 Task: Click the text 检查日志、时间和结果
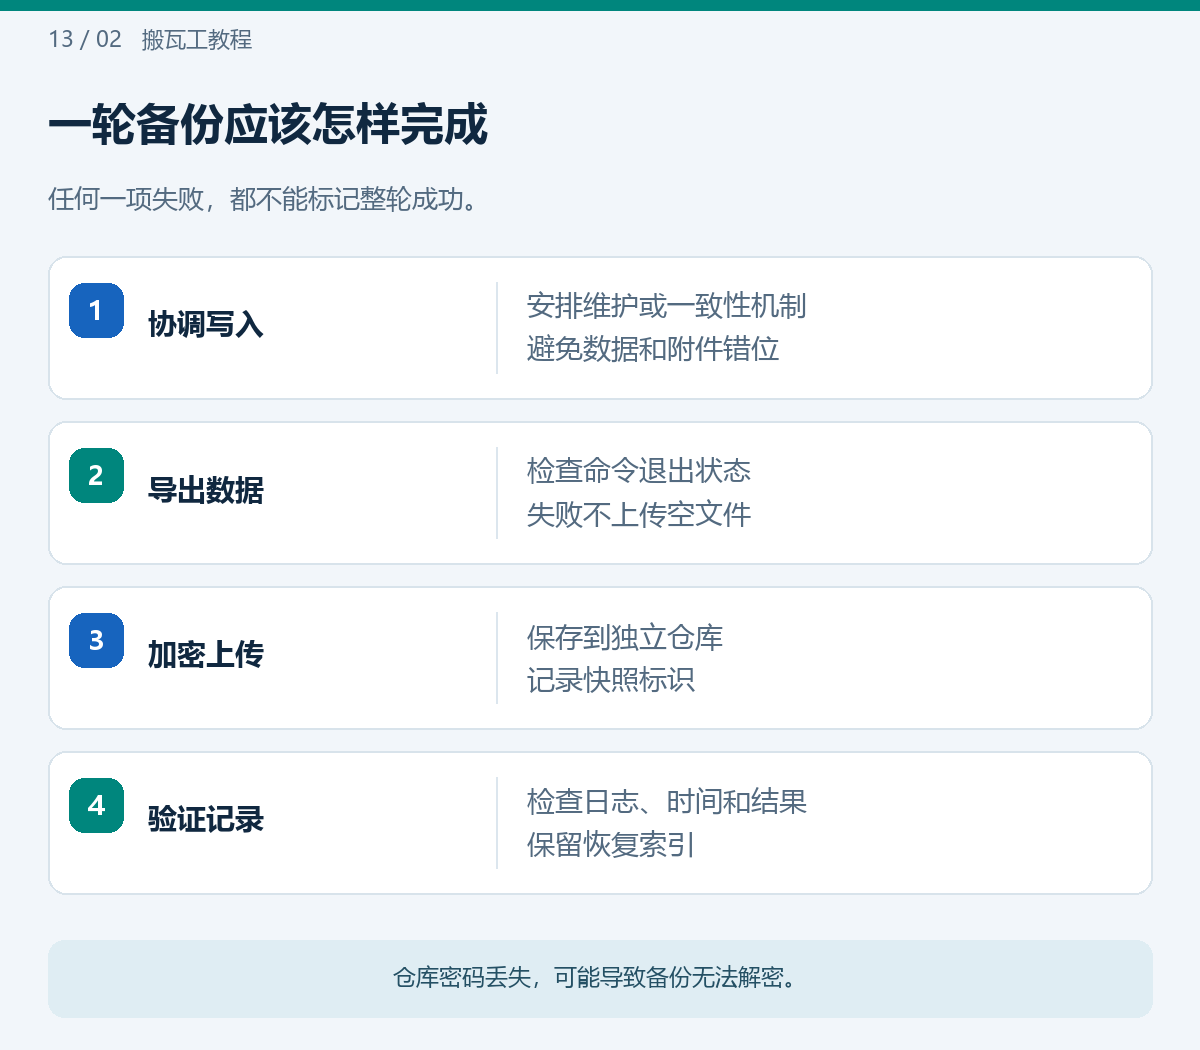667,802
